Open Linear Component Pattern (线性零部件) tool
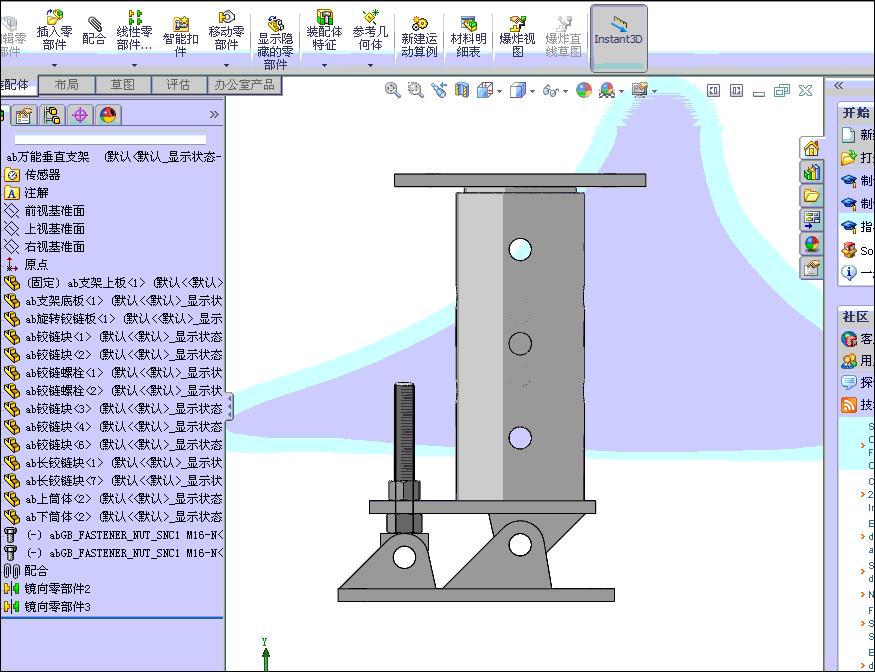Screen dimensions: 875x672 pos(134,31)
